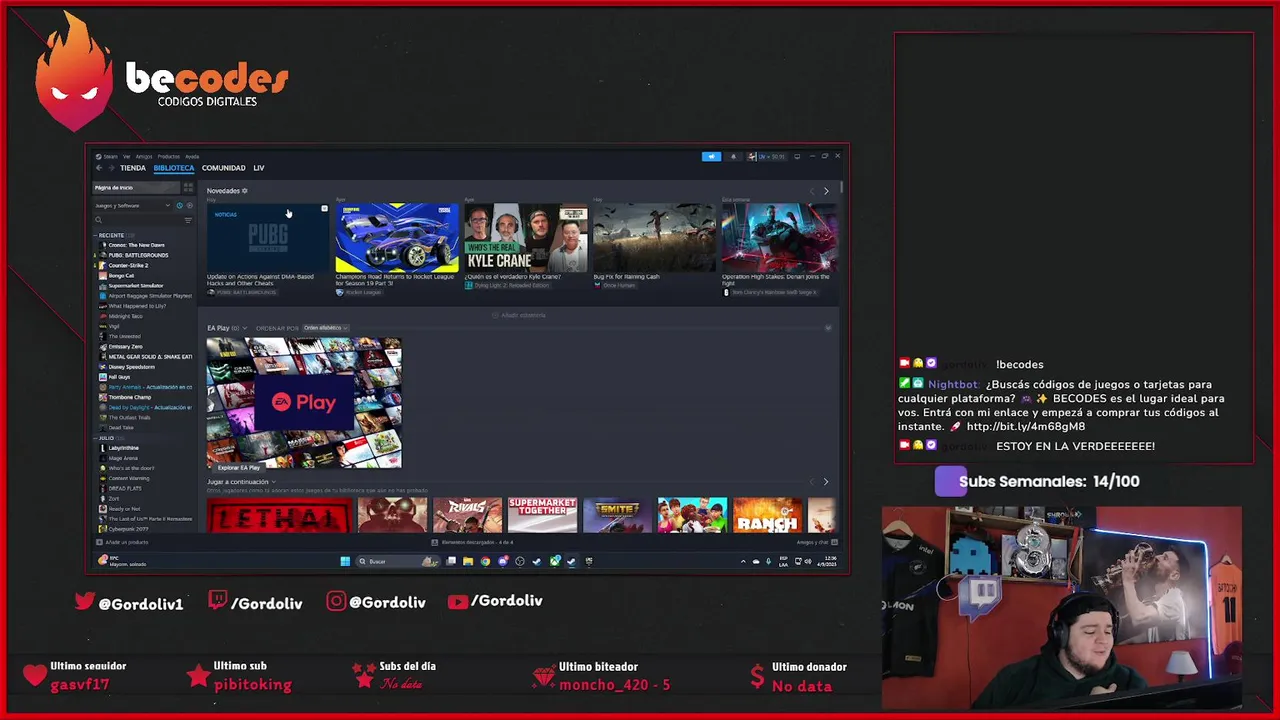This screenshot has width=1280, height=720.
Task: Select Midnight Taco in game list
Action: (126, 316)
